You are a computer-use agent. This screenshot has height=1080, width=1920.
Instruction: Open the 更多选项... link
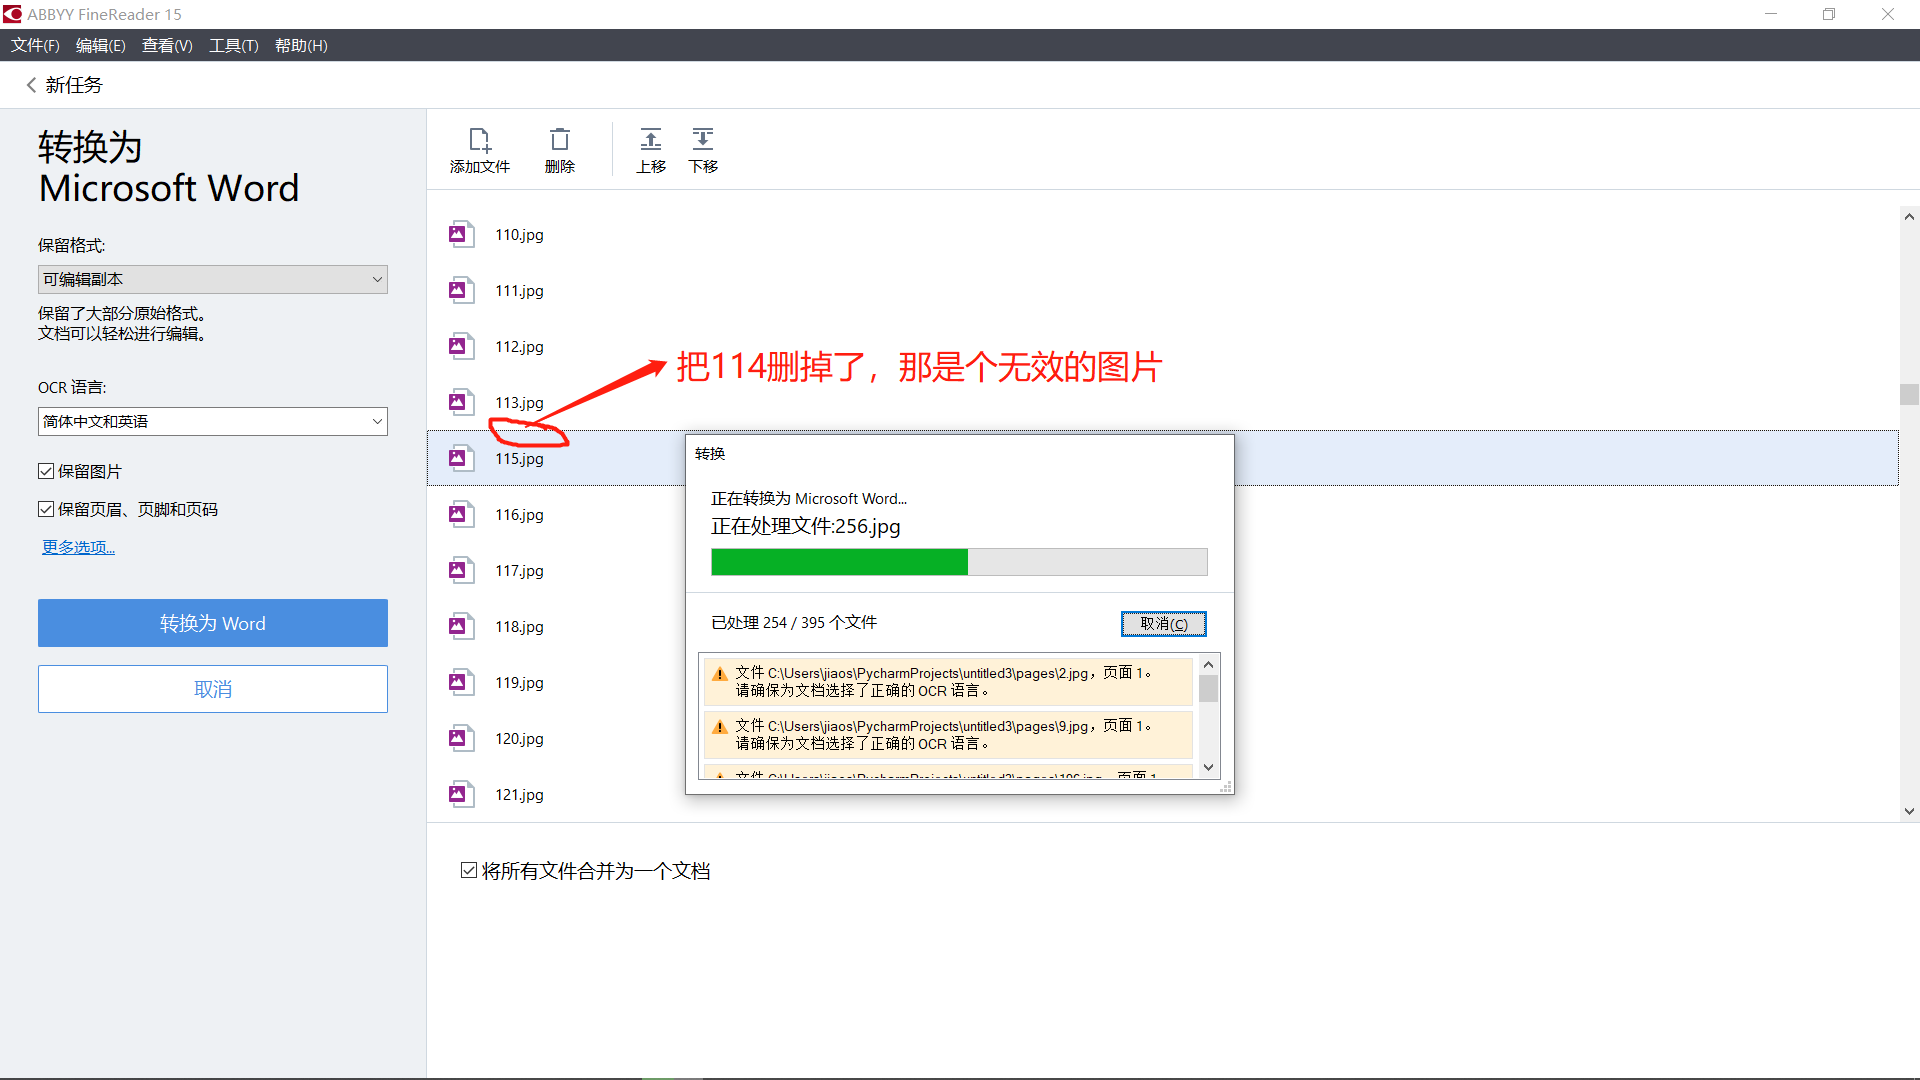coord(78,547)
